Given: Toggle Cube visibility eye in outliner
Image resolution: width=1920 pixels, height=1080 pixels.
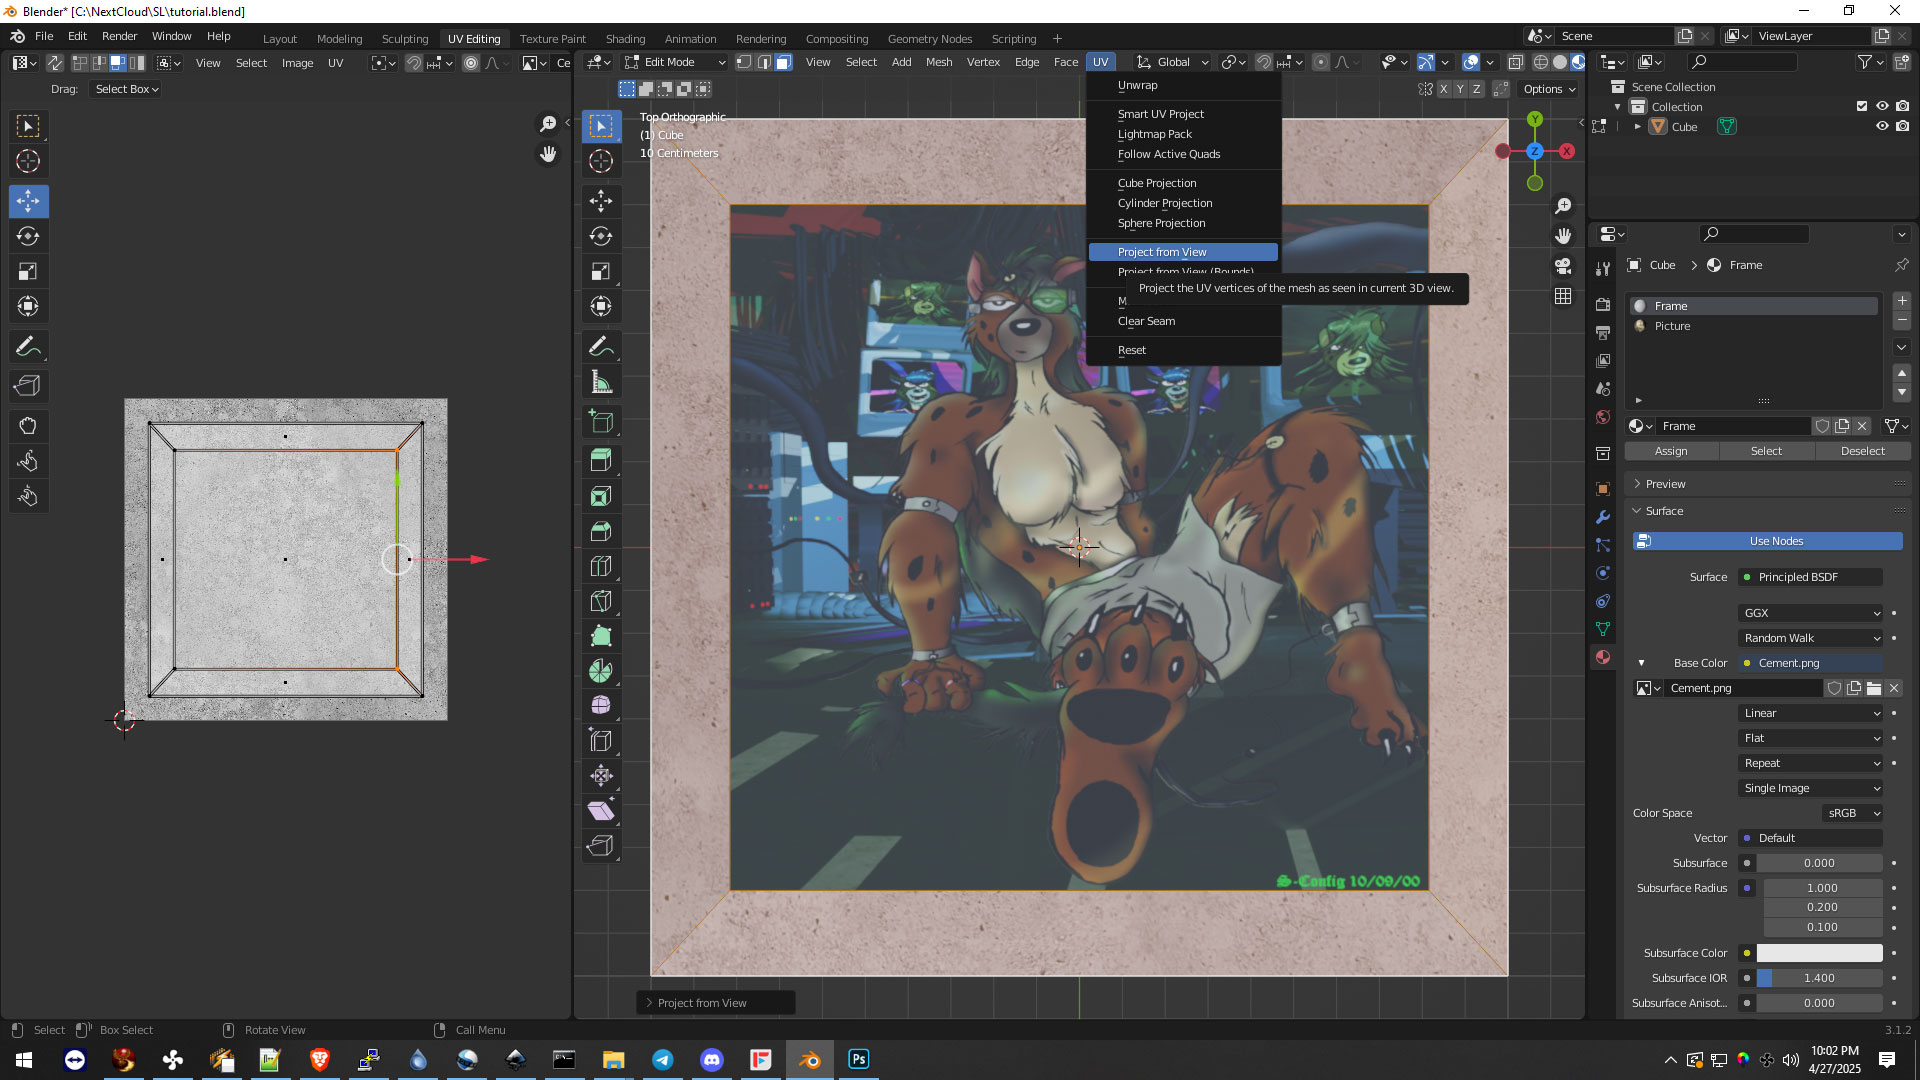Looking at the screenshot, I should (1882, 126).
